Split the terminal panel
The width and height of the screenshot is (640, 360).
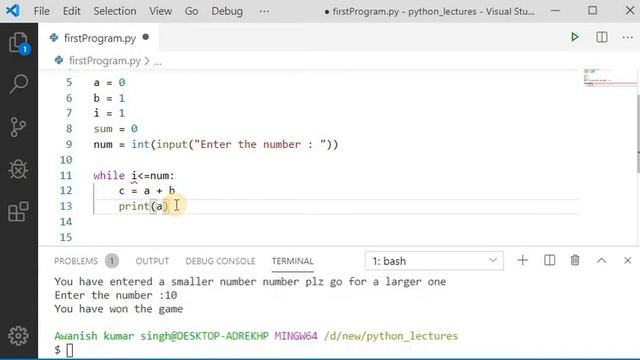(549, 260)
